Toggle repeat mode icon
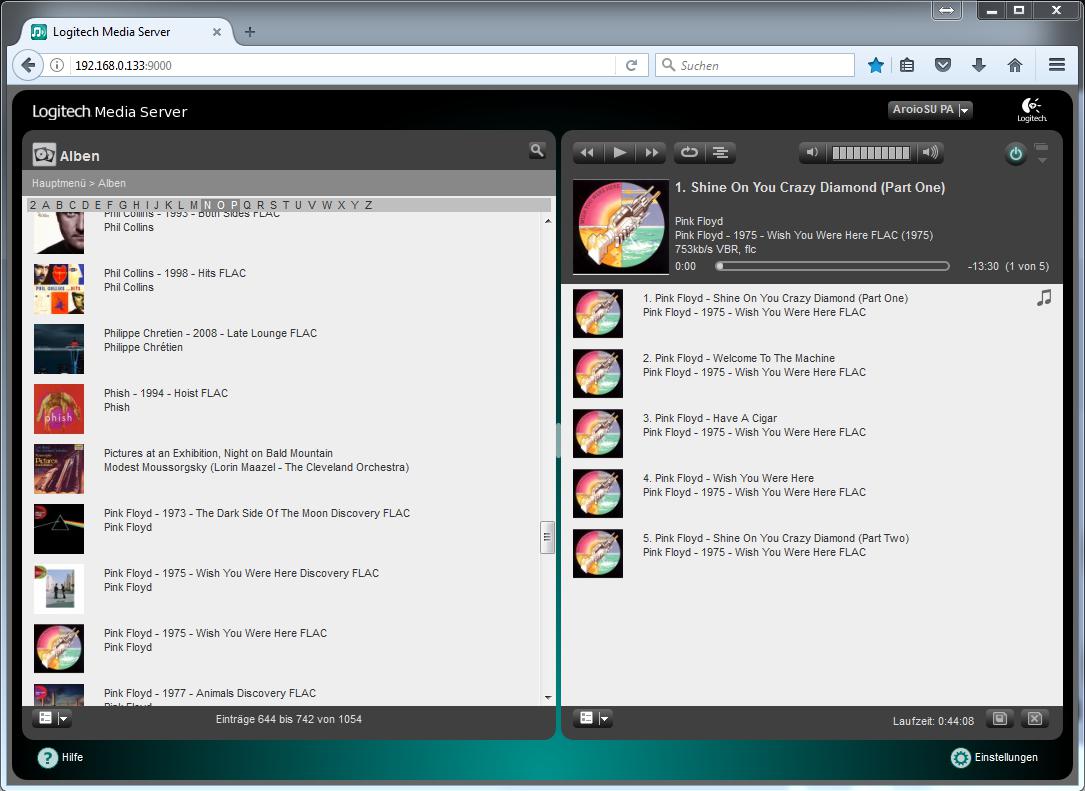Viewport: 1085px width, 791px height. click(689, 153)
